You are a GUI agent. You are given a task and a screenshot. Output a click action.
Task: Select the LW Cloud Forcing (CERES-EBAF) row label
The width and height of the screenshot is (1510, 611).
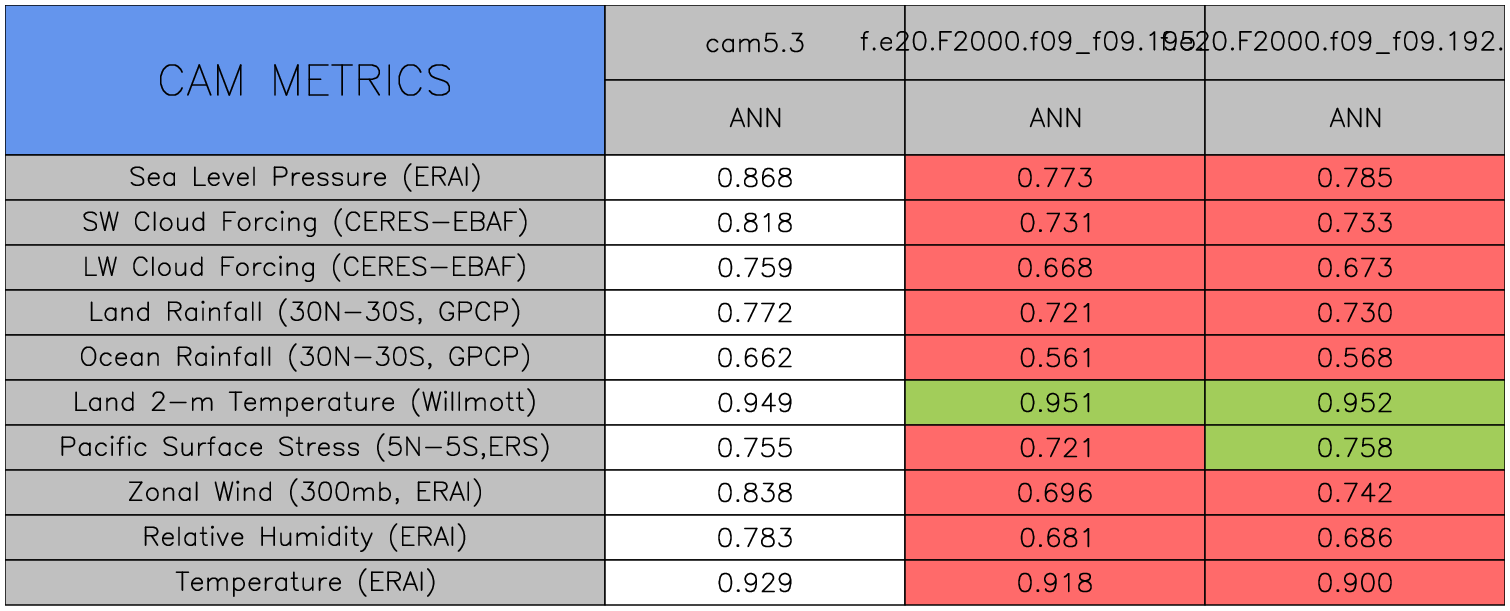click(305, 268)
